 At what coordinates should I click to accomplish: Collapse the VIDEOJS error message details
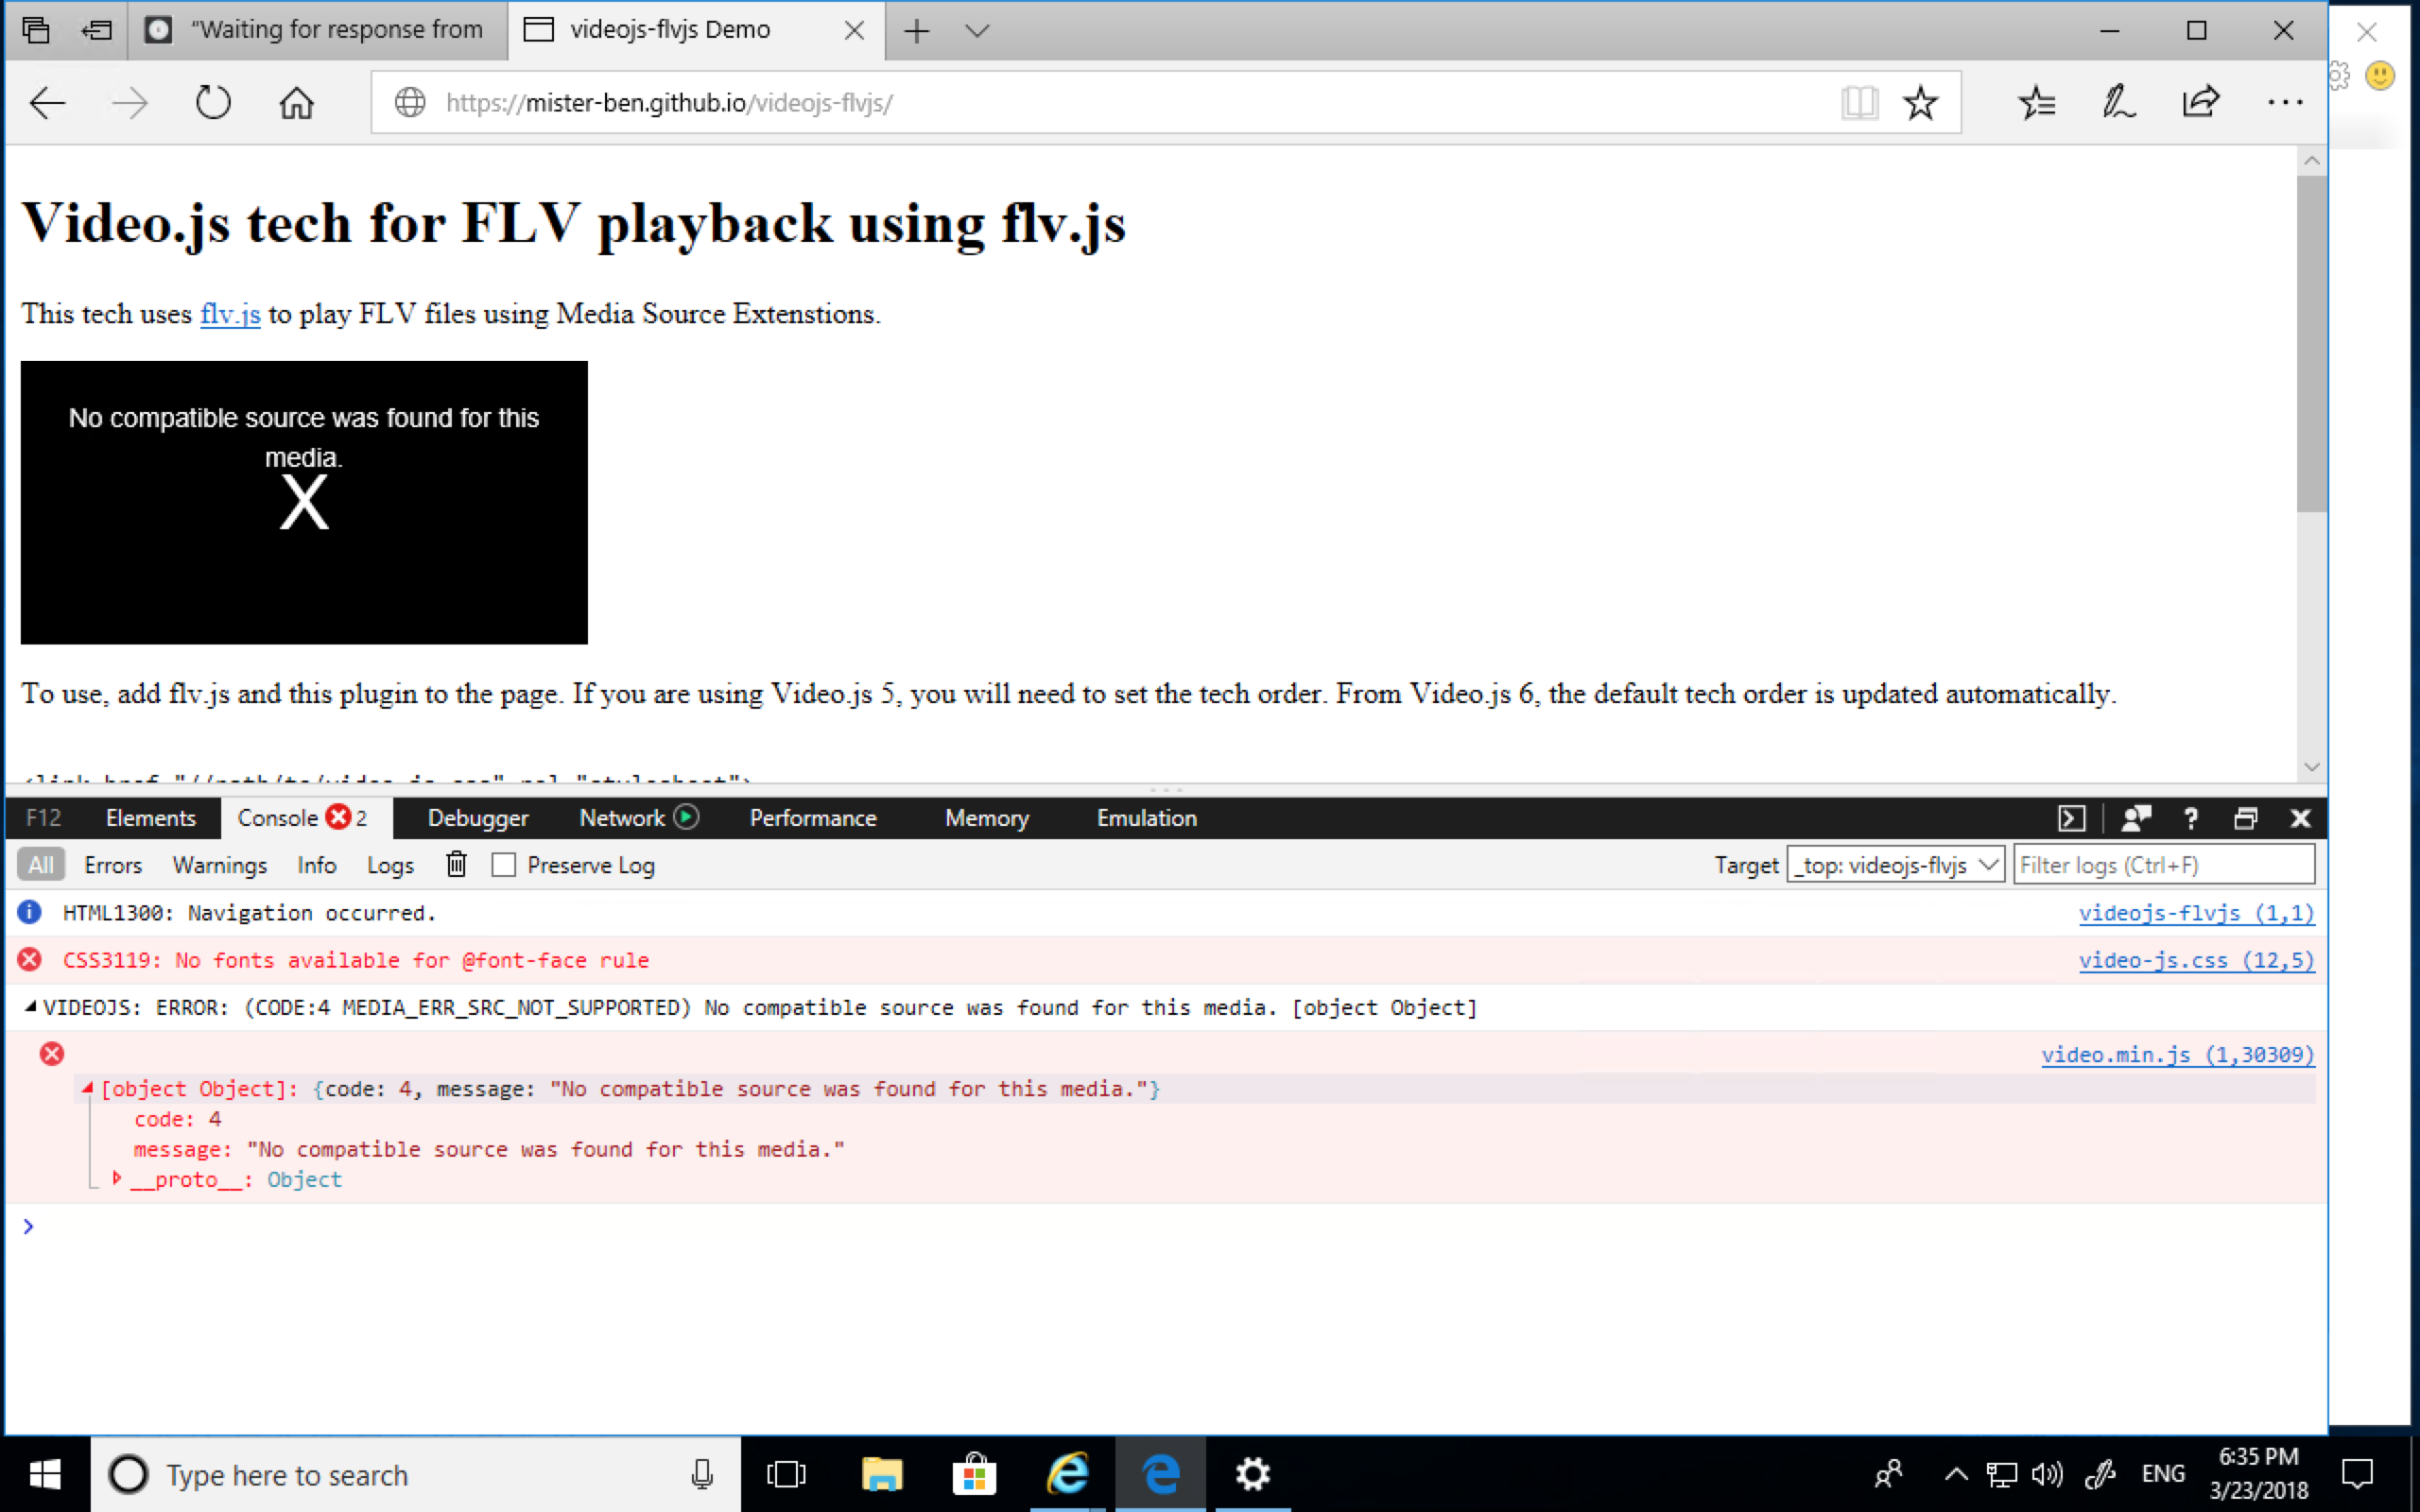point(29,1006)
